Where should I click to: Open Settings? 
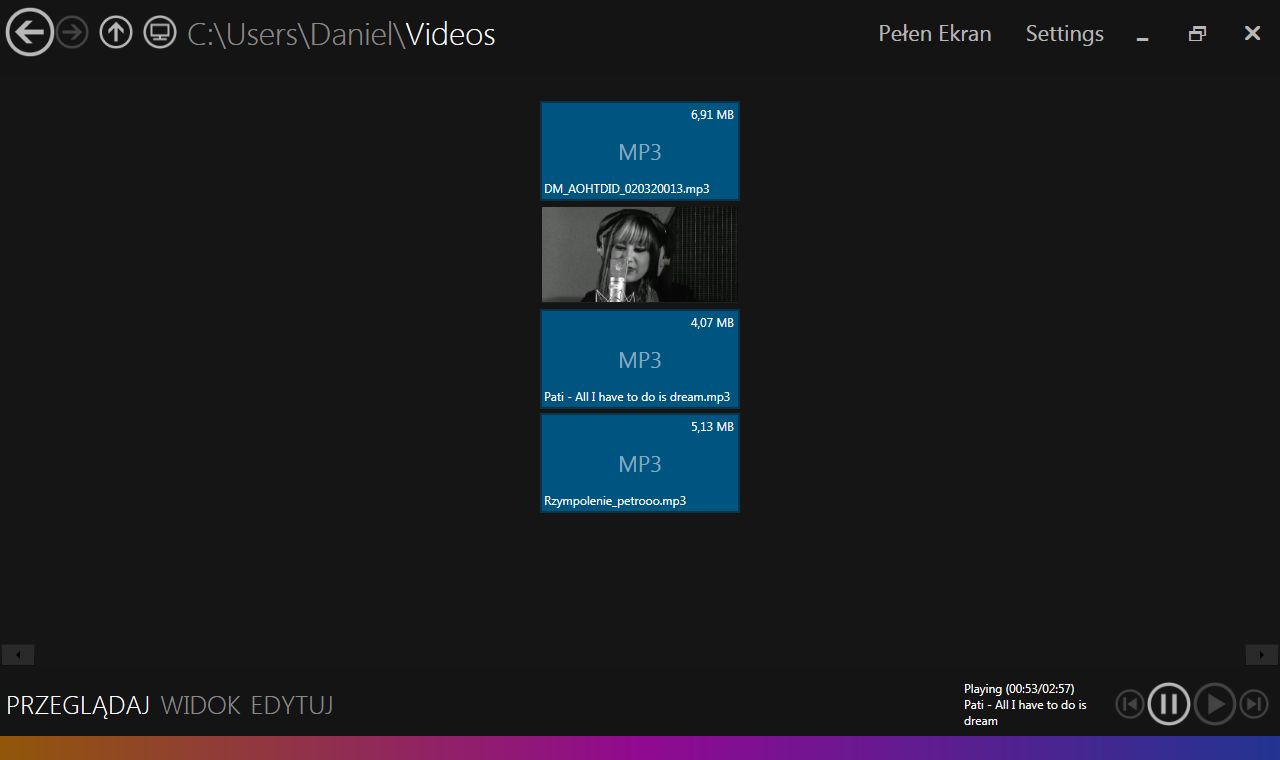[x=1064, y=33]
